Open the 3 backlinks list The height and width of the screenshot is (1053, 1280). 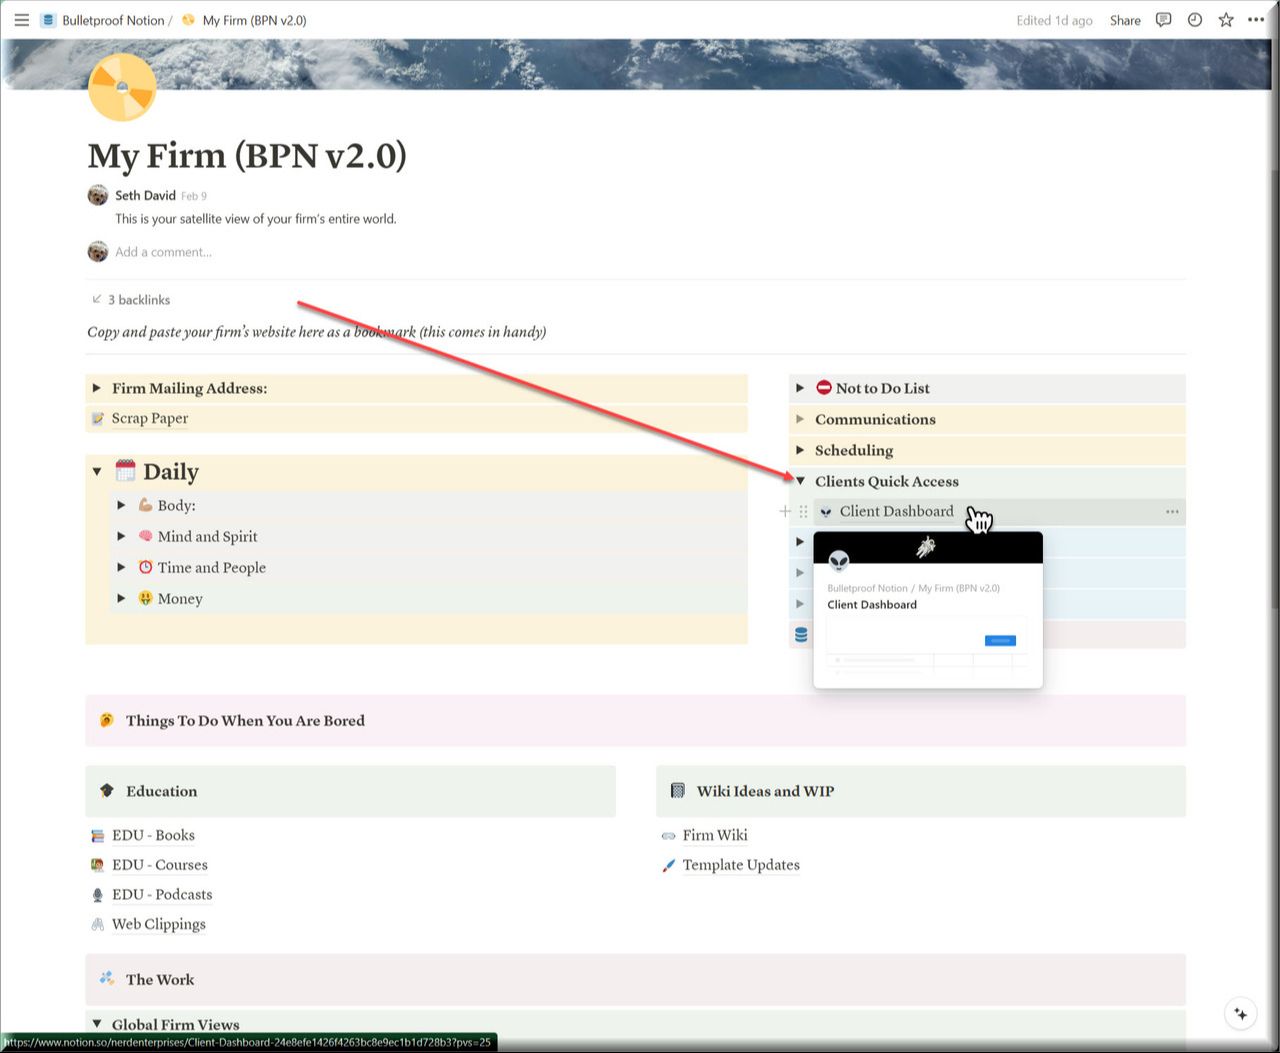[131, 300]
